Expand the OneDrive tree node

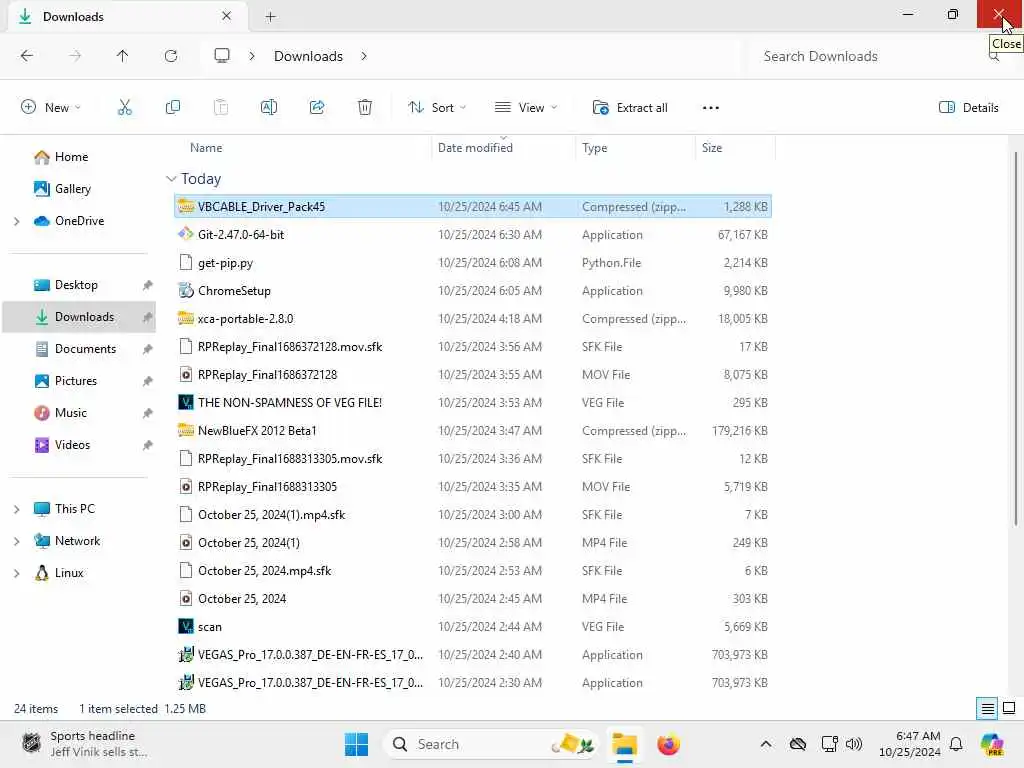click(x=16, y=221)
